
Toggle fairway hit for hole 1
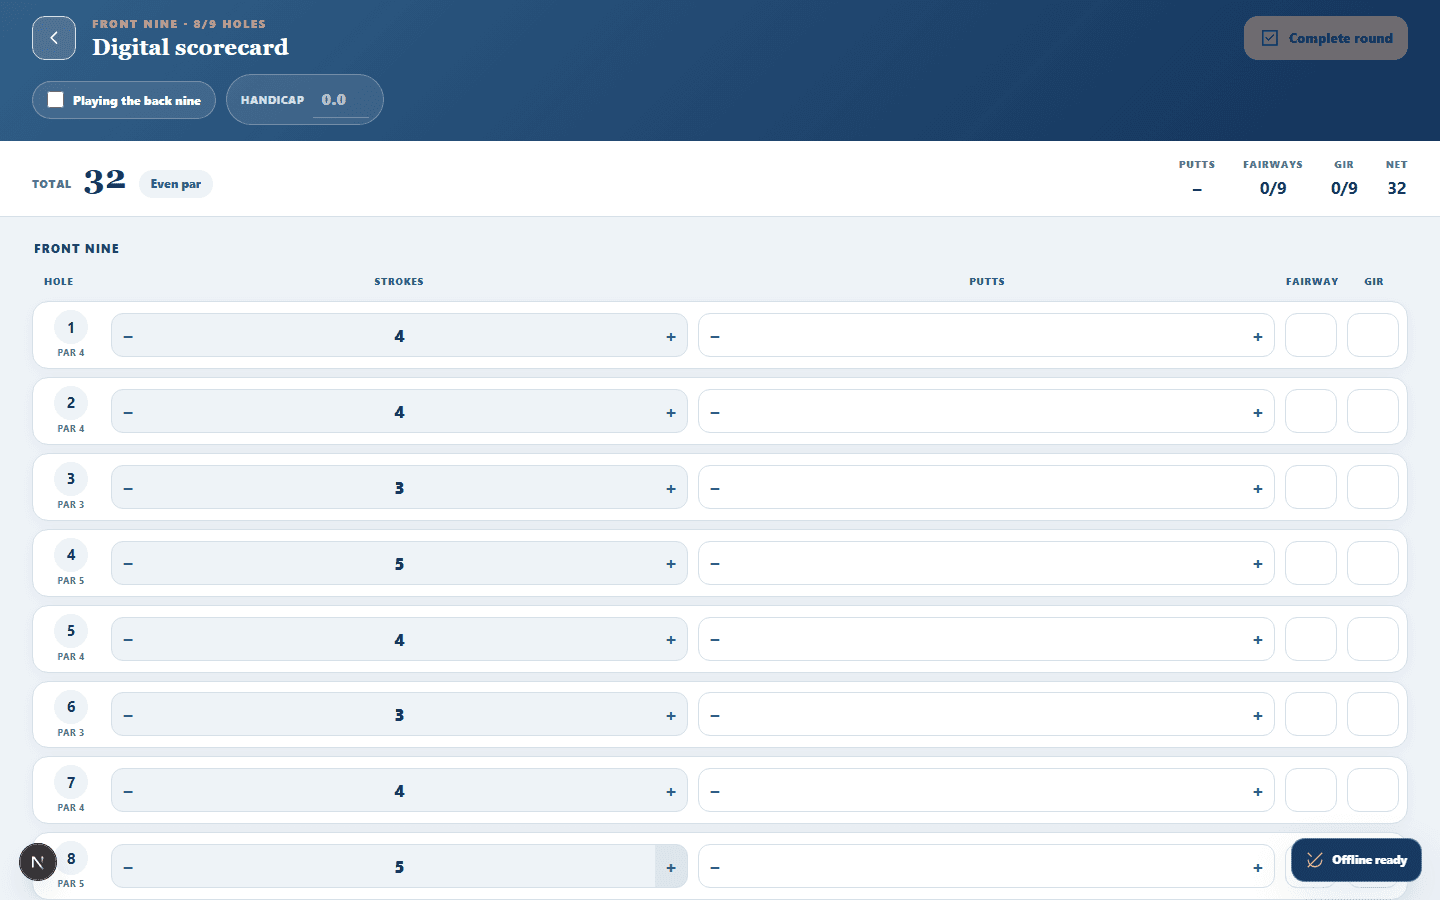coord(1311,335)
